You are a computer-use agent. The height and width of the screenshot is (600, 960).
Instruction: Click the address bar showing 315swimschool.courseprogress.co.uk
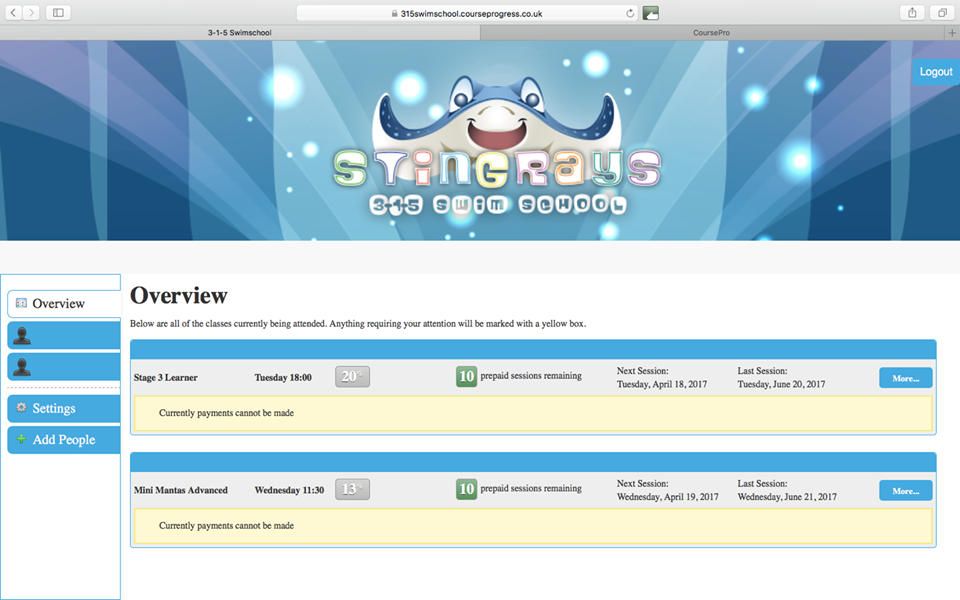[468, 13]
